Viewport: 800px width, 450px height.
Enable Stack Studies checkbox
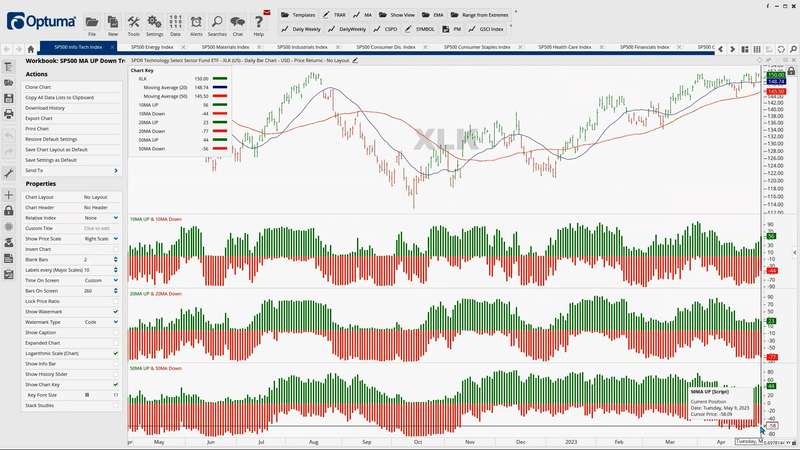[x=116, y=406]
